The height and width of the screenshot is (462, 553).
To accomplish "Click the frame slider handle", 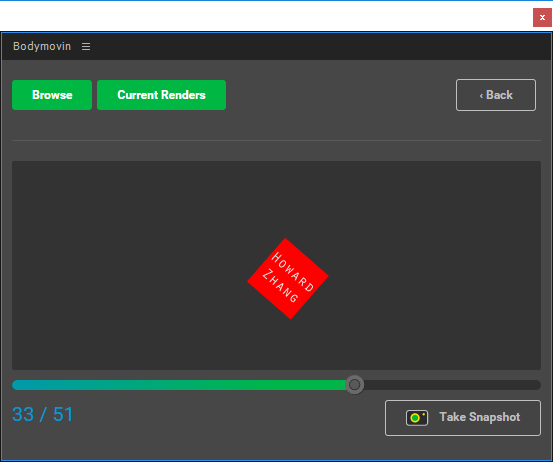I will tap(354, 385).
